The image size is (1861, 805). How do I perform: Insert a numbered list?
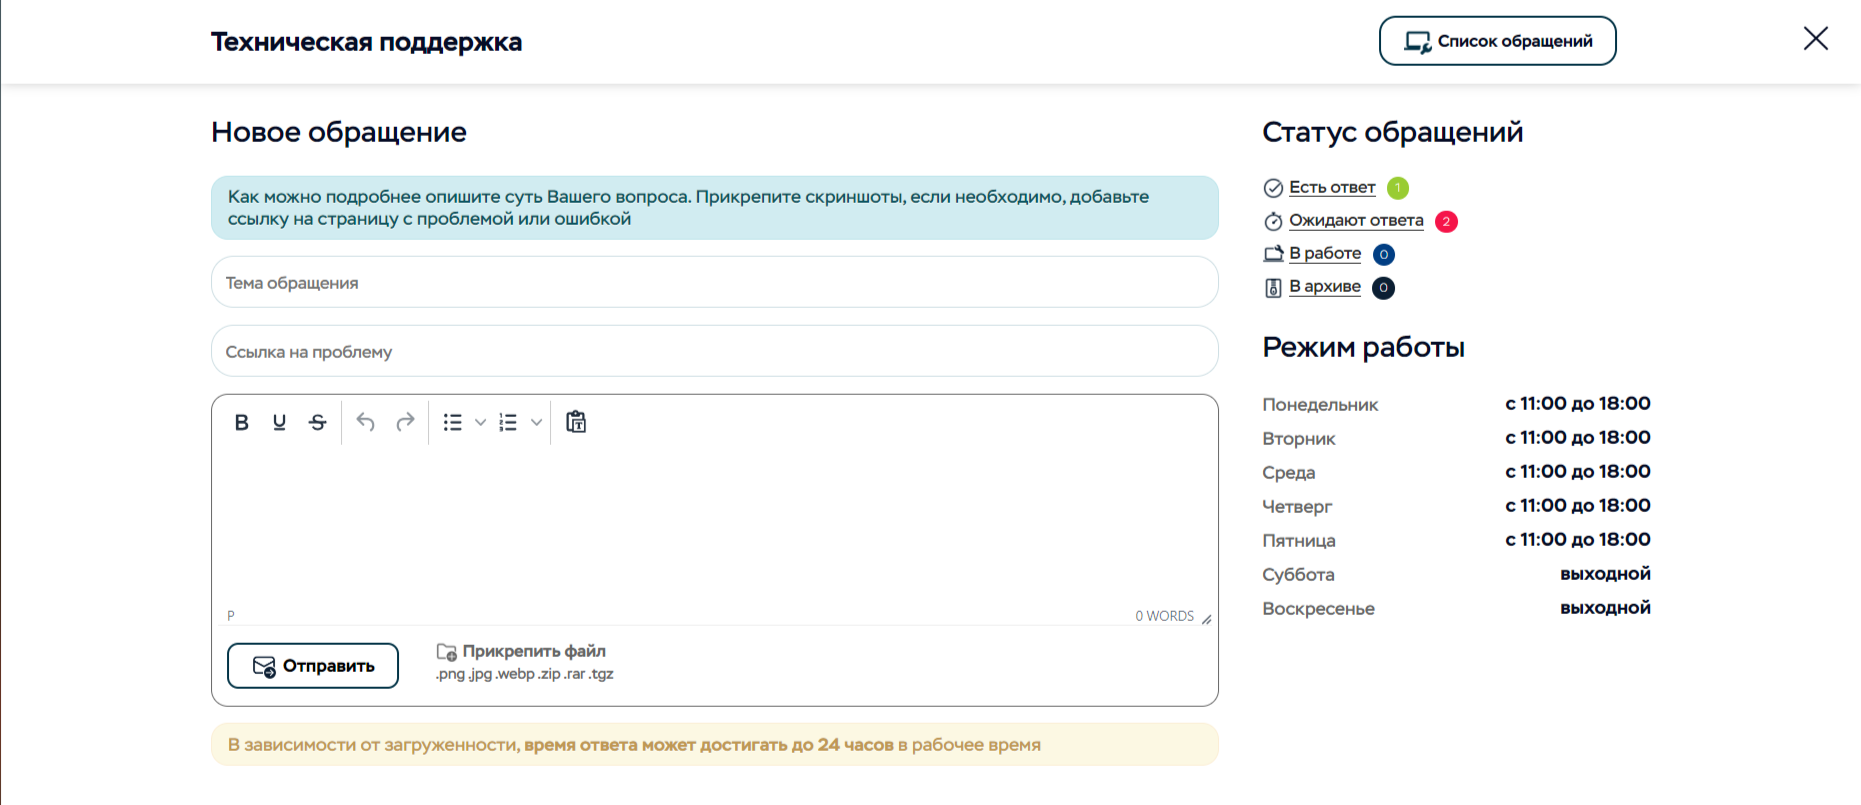tap(508, 422)
